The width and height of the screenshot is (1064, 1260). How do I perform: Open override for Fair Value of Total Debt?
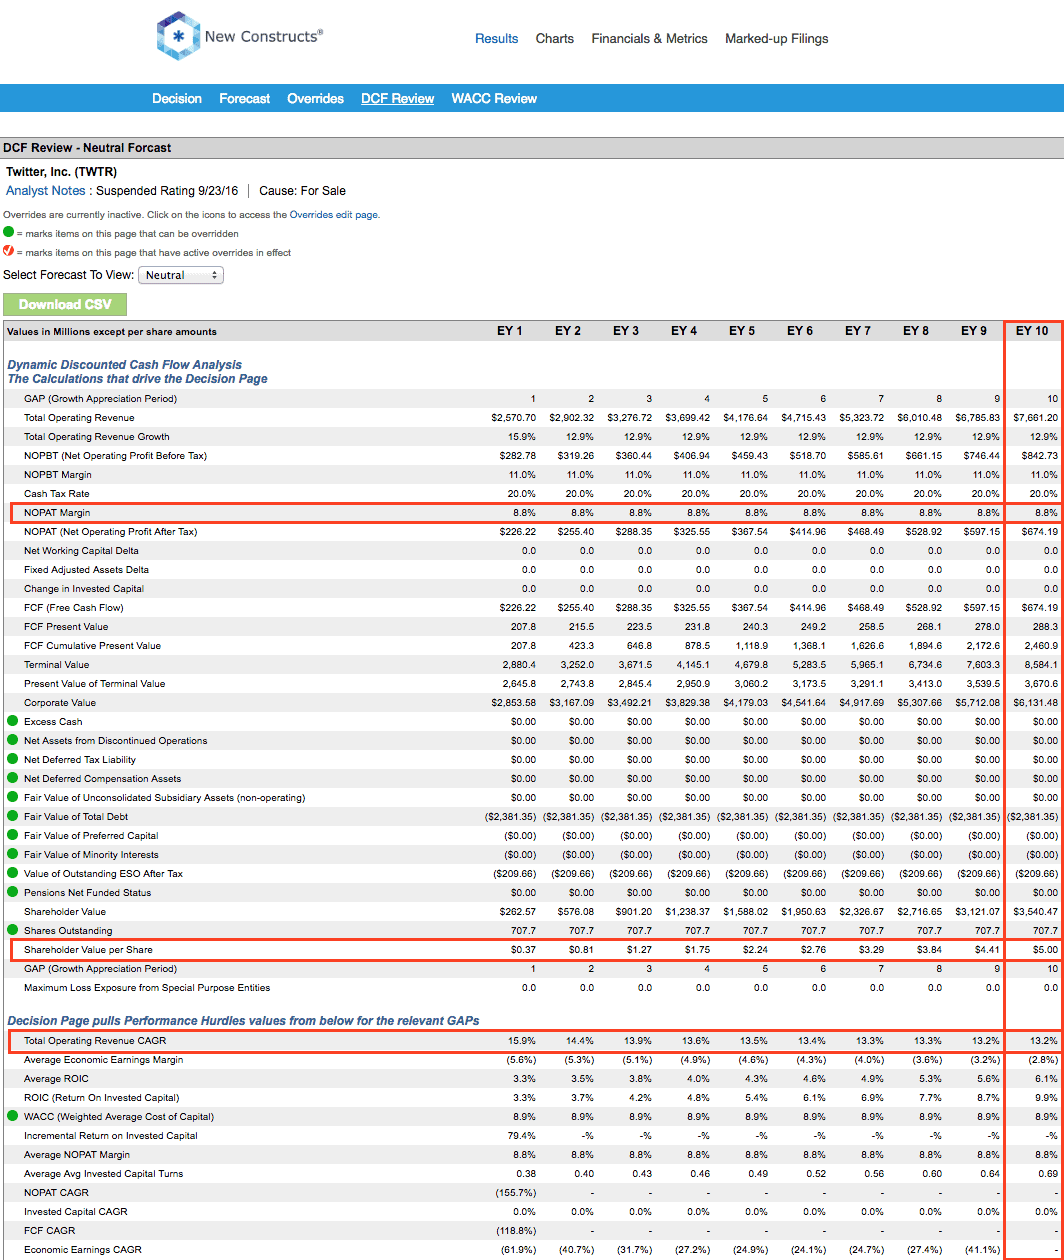12,816
